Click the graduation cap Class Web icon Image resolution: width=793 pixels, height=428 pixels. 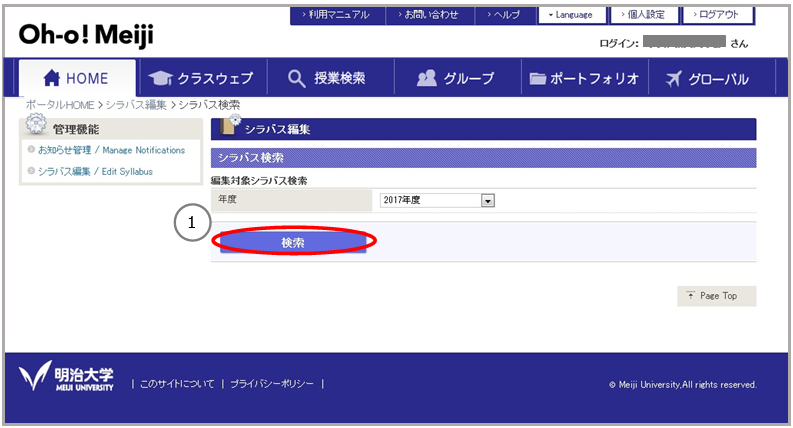pyautogui.click(x=160, y=78)
